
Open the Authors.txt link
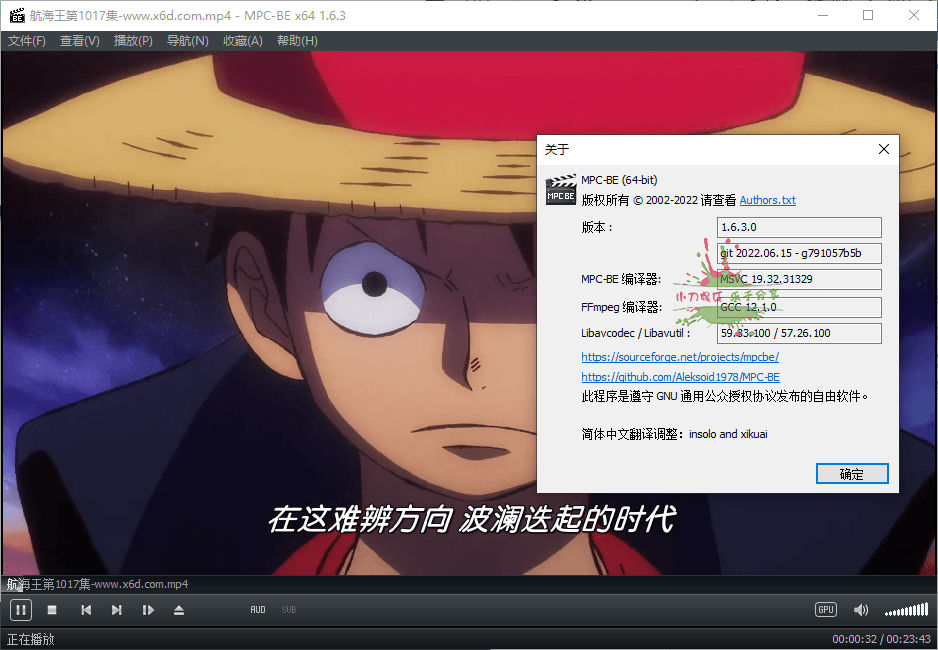pos(767,200)
